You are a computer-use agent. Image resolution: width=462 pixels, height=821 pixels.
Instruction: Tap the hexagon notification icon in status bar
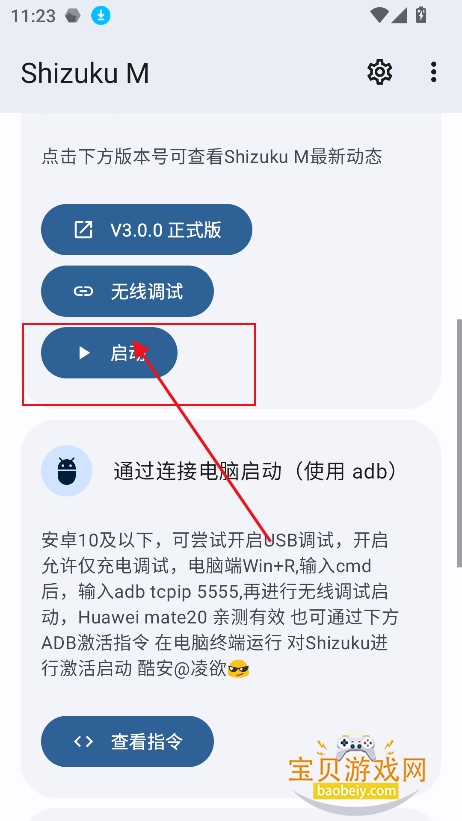(x=73, y=16)
